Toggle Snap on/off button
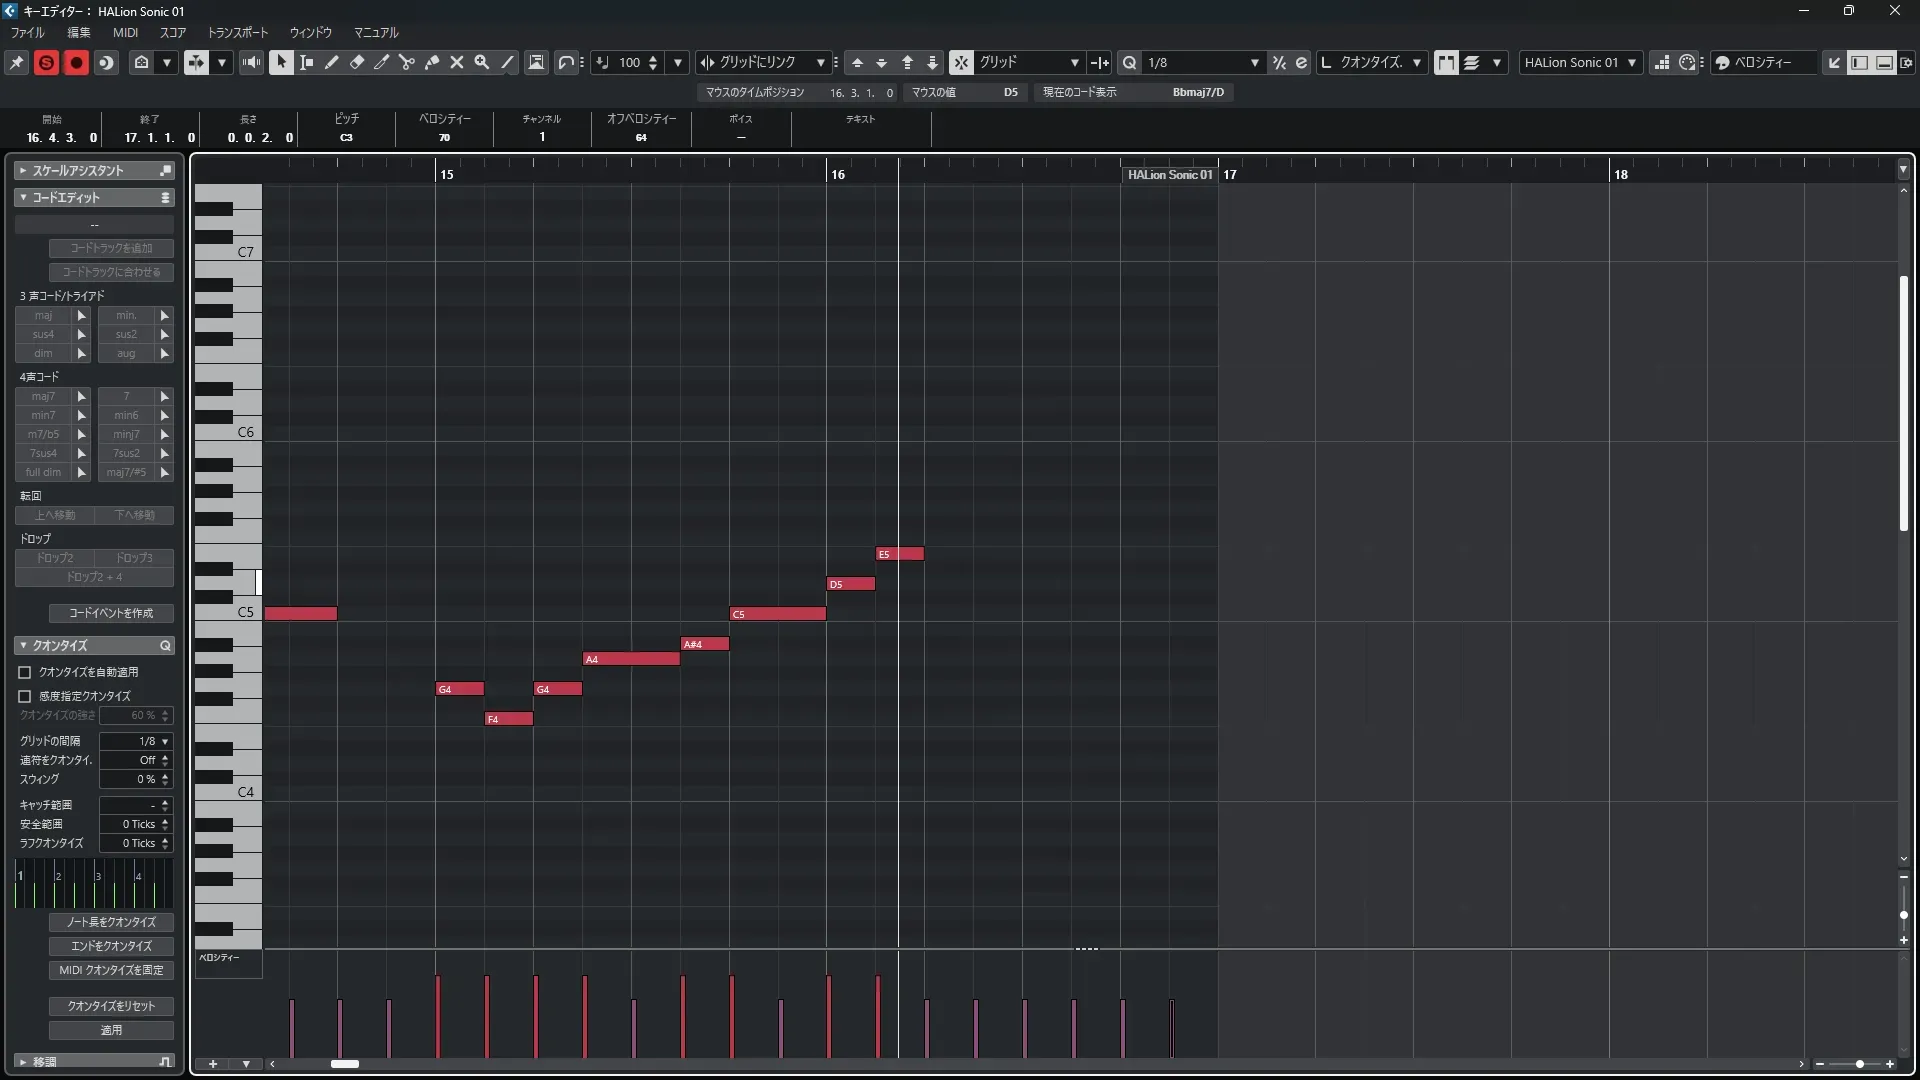The image size is (1920, 1080). (960, 62)
